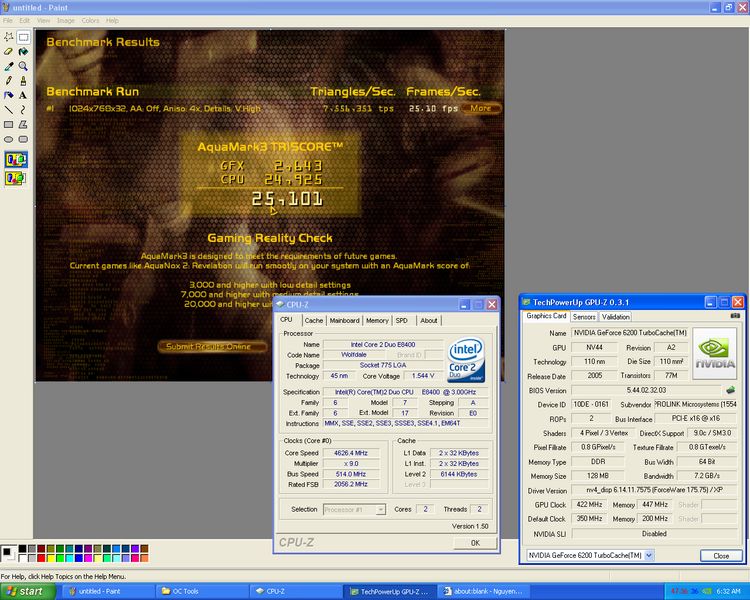
Task: Click the BIOS Version field 5.44.02.32.03
Action: 646,390
